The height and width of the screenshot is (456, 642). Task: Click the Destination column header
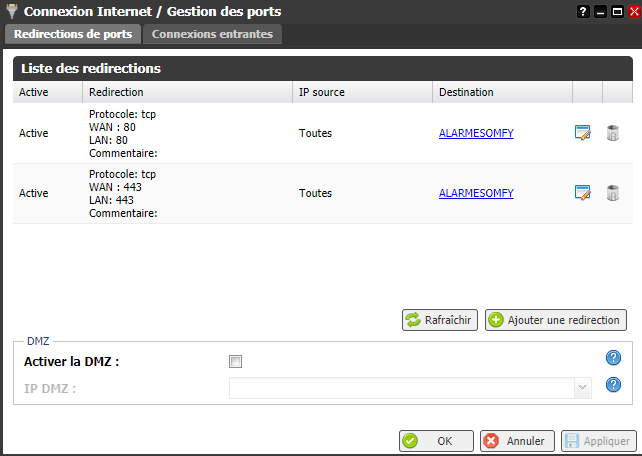coord(466,92)
